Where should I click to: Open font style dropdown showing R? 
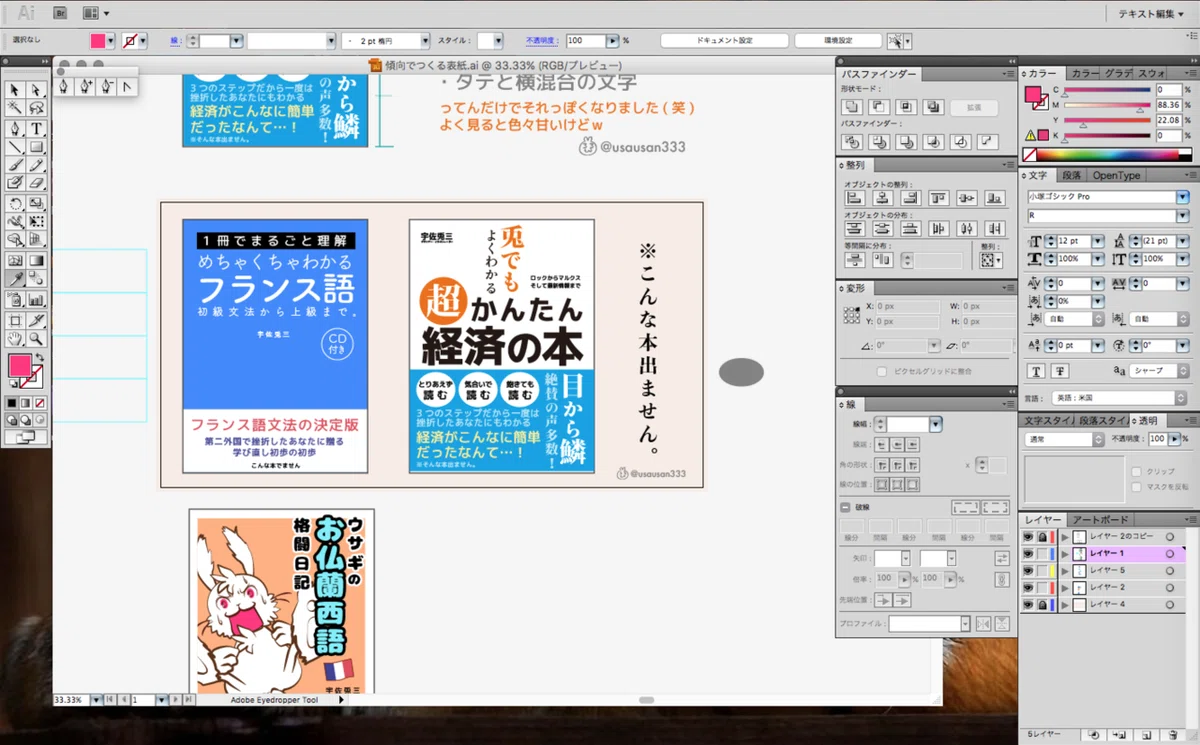(1184, 215)
